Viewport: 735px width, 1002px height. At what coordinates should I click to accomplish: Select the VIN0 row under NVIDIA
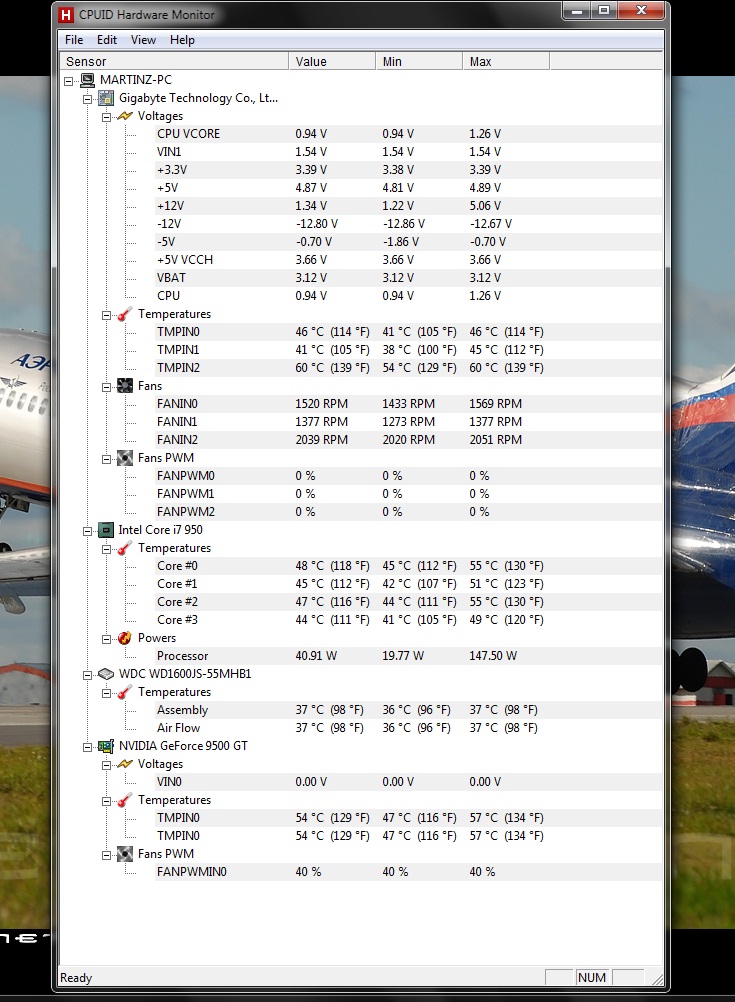[408, 782]
